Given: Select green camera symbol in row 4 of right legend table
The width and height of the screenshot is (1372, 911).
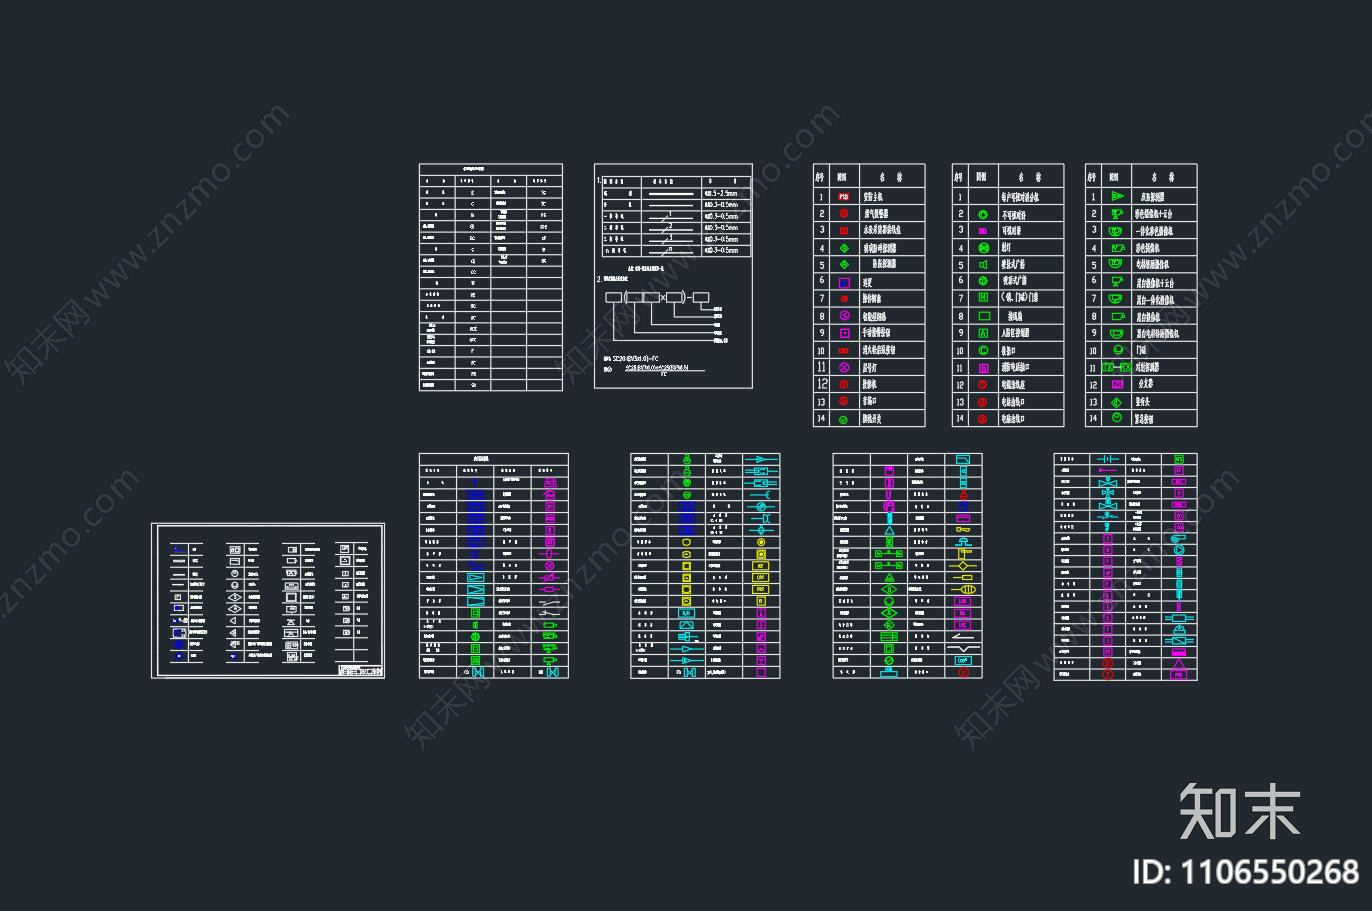Looking at the screenshot, I should click(1116, 247).
